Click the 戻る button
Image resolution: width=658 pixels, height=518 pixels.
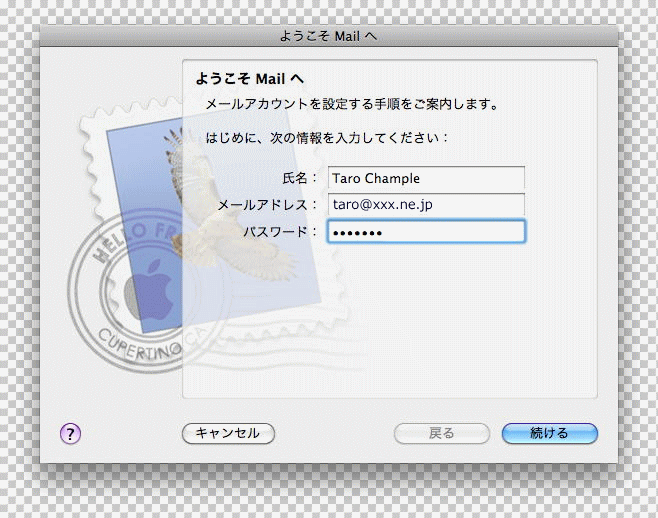pos(441,433)
